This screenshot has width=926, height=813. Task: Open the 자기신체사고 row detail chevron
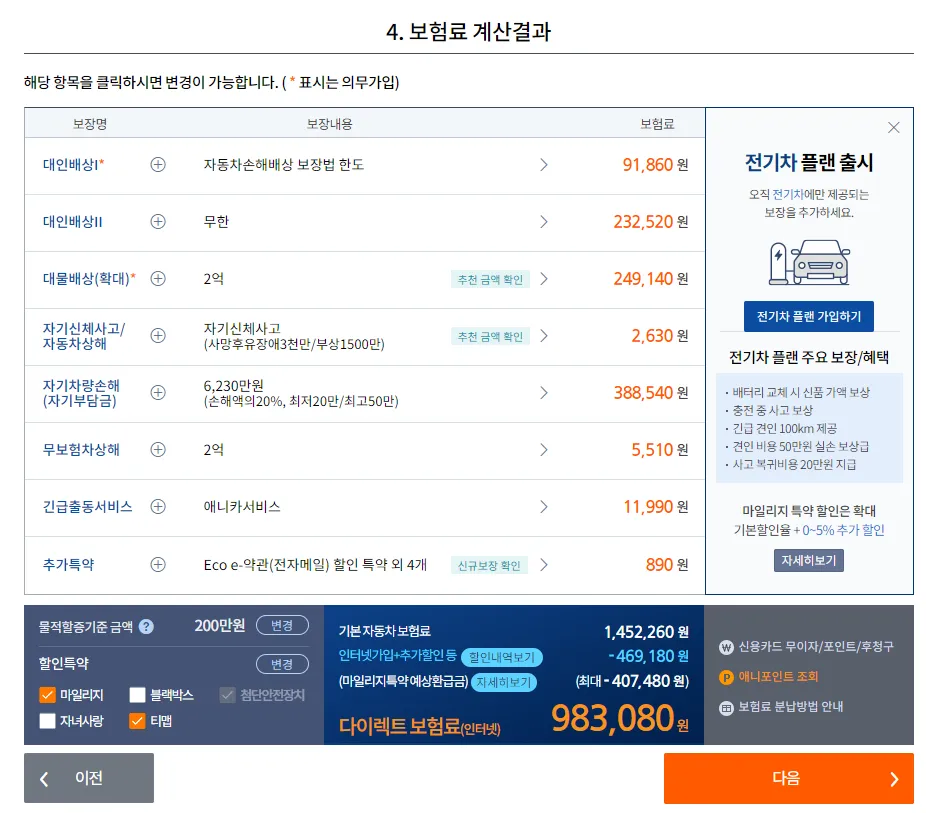pyautogui.click(x=544, y=335)
